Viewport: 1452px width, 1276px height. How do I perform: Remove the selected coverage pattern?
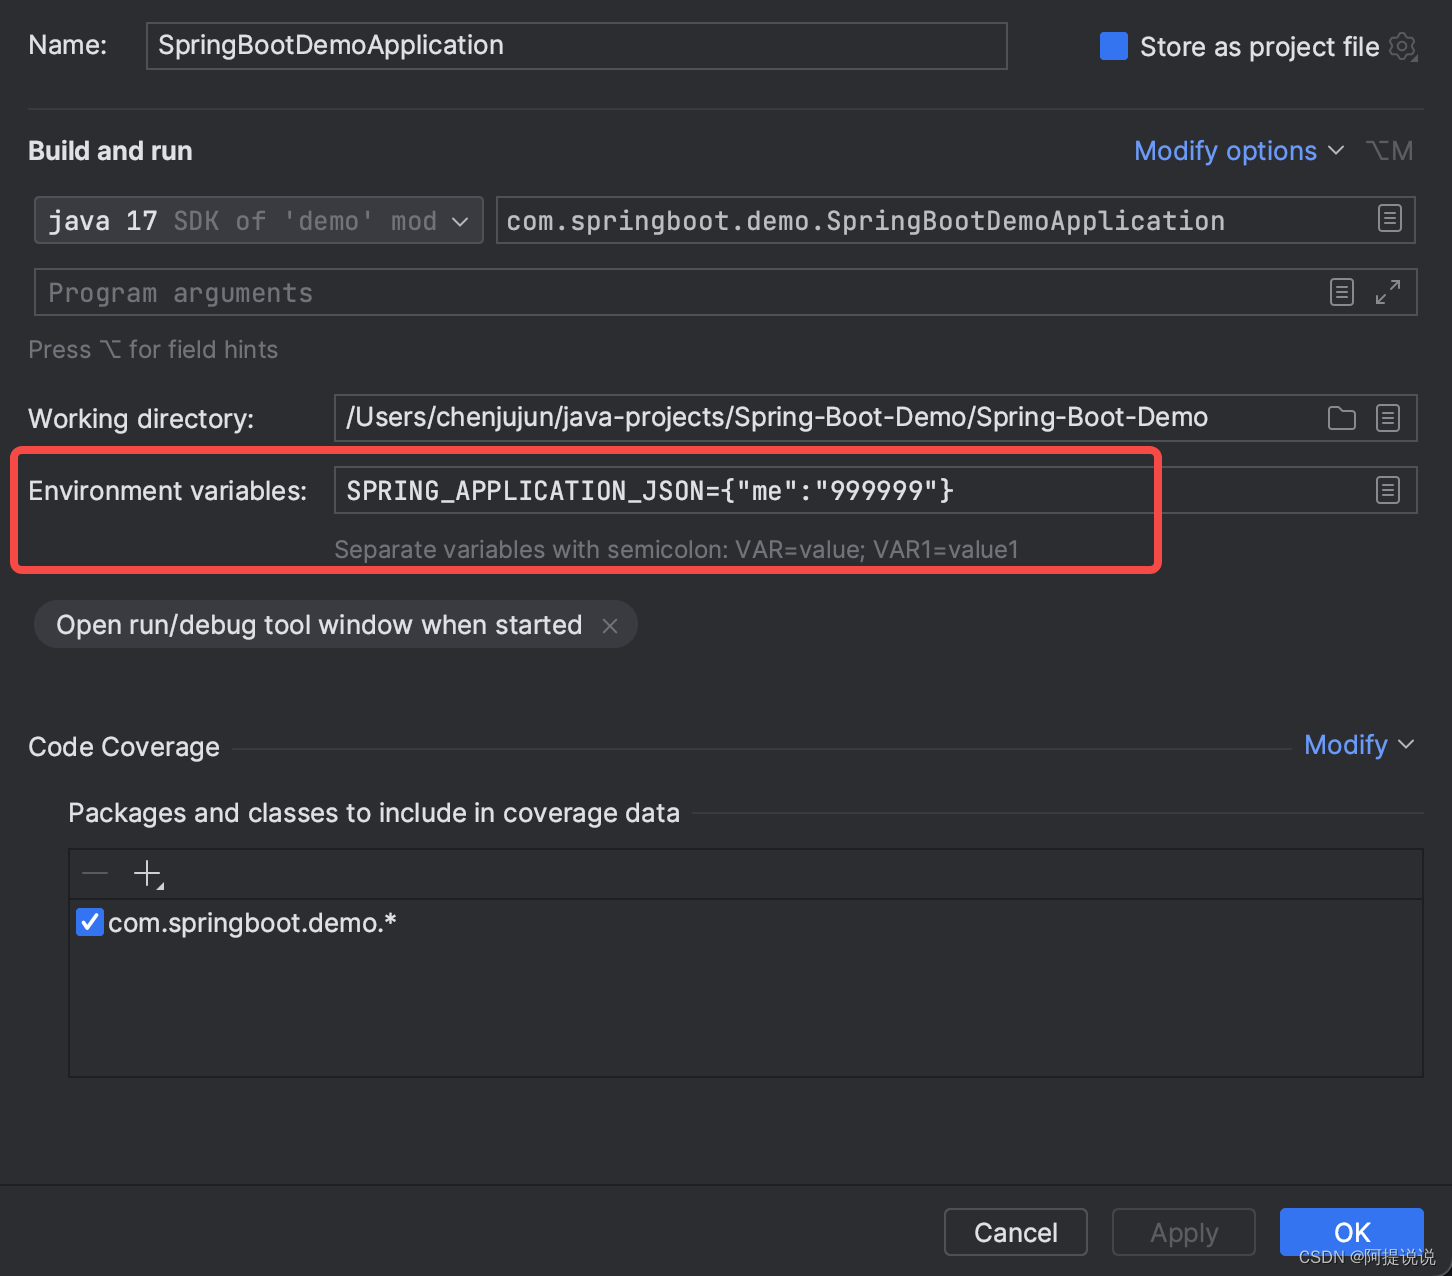tap(95, 874)
